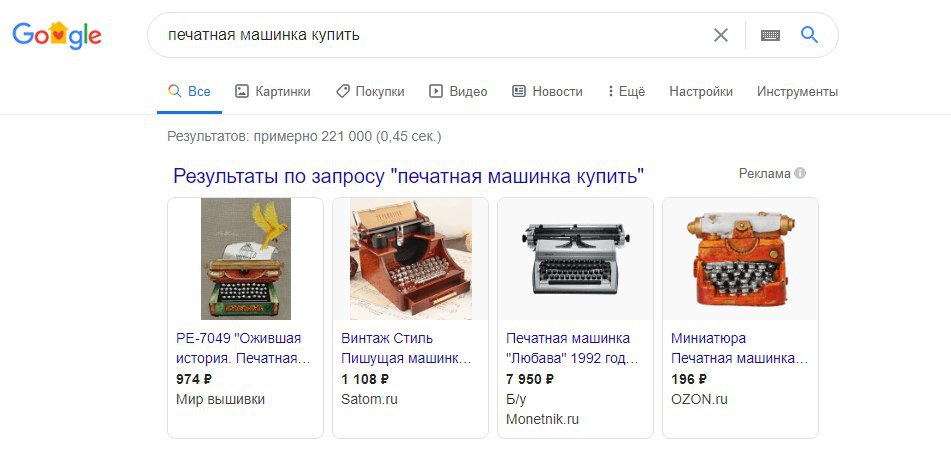Click the Satom.ru vintage typewriter thumbnail
Viewport: 951px width, 457px height.
pos(411,259)
